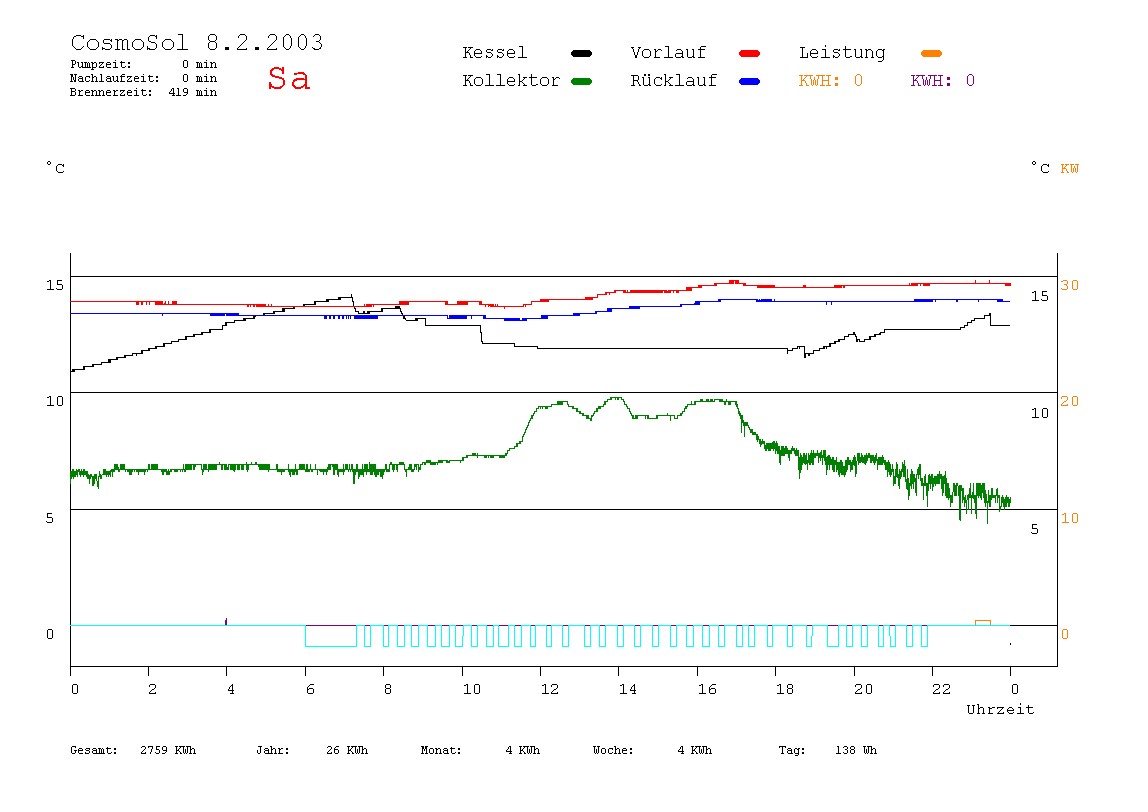1148x812 pixels.
Task: Click the green Kollektor legend swatch
Action: (581, 81)
